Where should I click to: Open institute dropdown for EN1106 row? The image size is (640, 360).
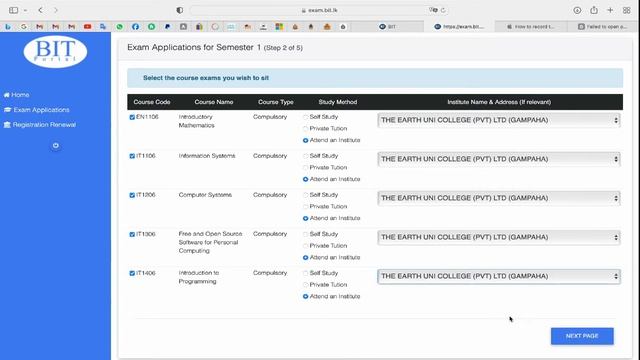click(x=499, y=120)
